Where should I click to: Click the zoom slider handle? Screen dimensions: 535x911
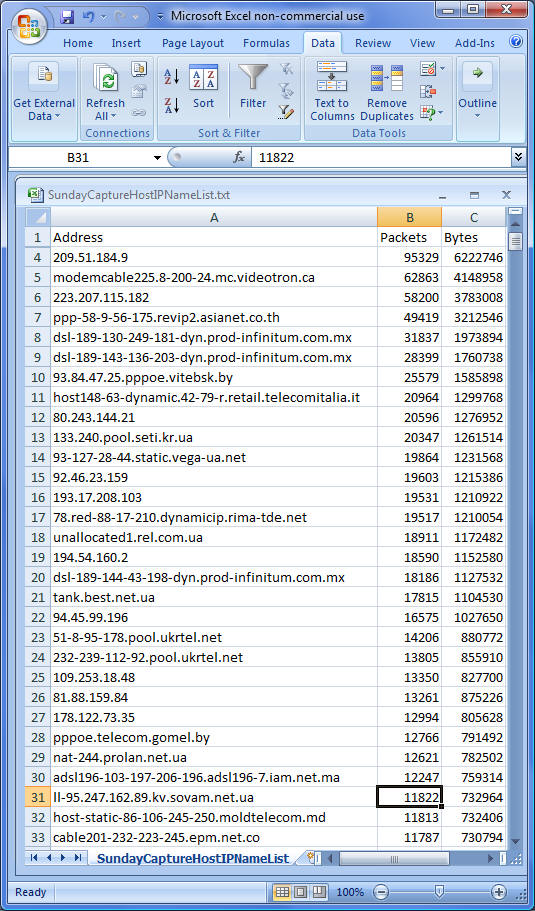(440, 892)
